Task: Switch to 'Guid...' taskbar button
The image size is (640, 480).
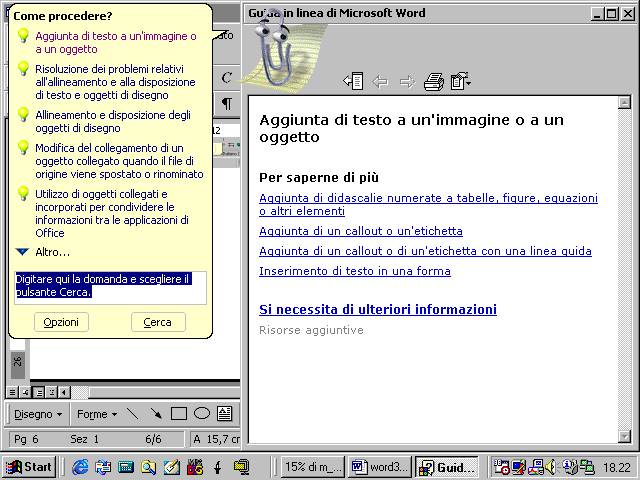Action: (447, 467)
